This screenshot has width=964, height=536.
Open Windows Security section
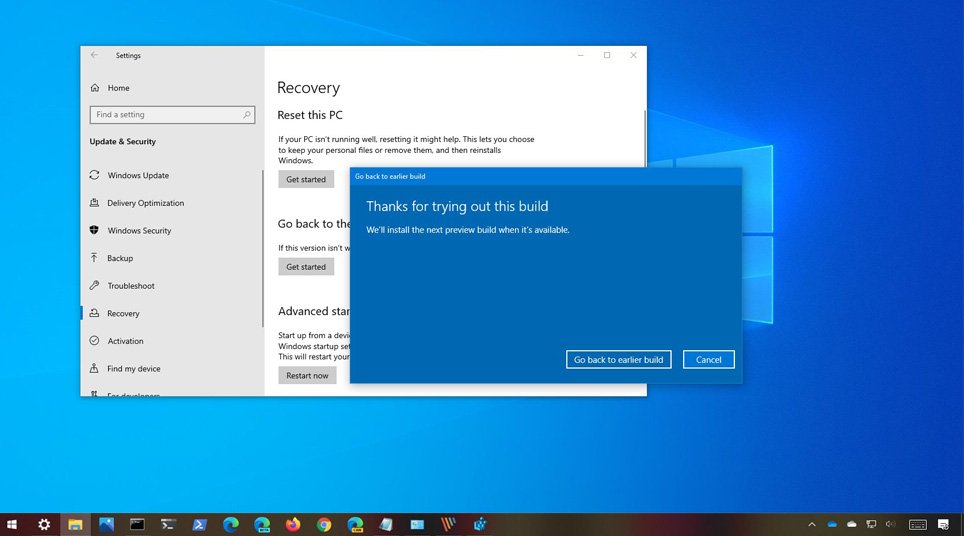139,231
